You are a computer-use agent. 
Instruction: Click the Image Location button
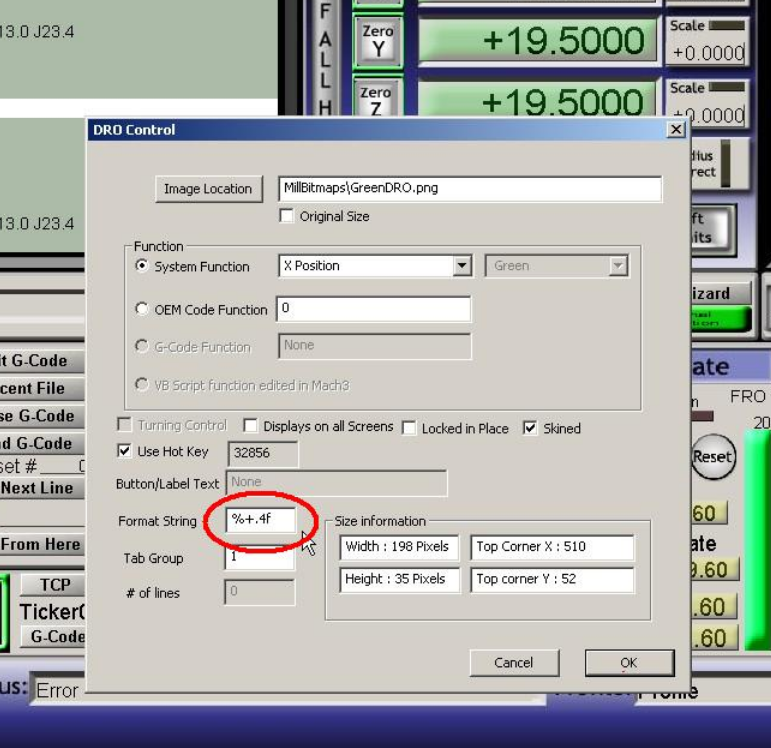coord(208,189)
